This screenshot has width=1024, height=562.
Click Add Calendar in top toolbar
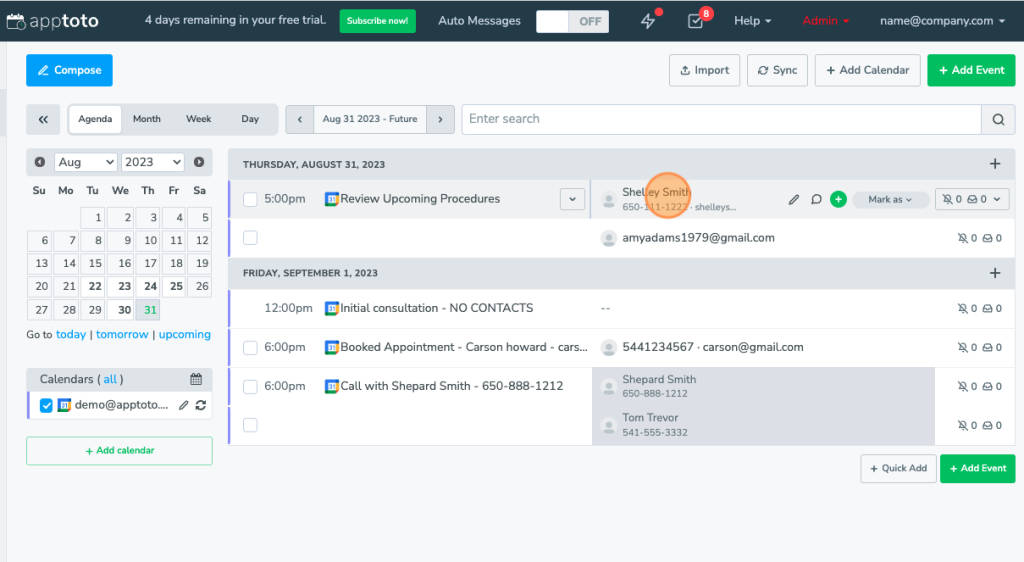867,70
